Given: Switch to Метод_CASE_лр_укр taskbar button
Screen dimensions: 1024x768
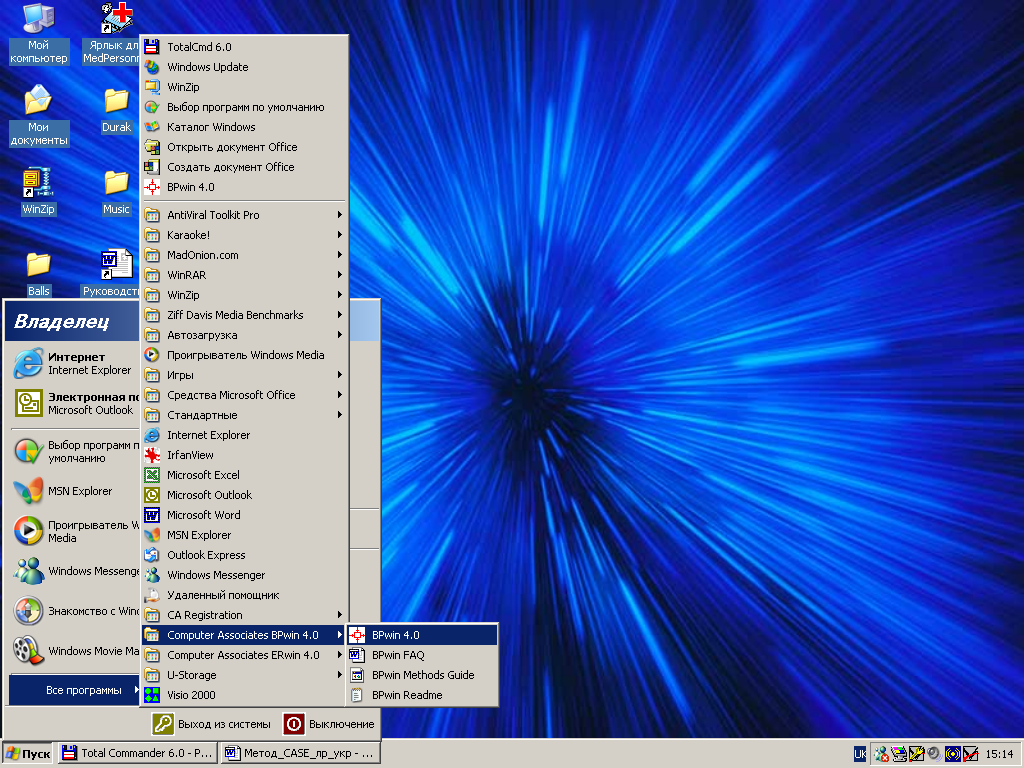Looking at the screenshot, I should [300, 754].
